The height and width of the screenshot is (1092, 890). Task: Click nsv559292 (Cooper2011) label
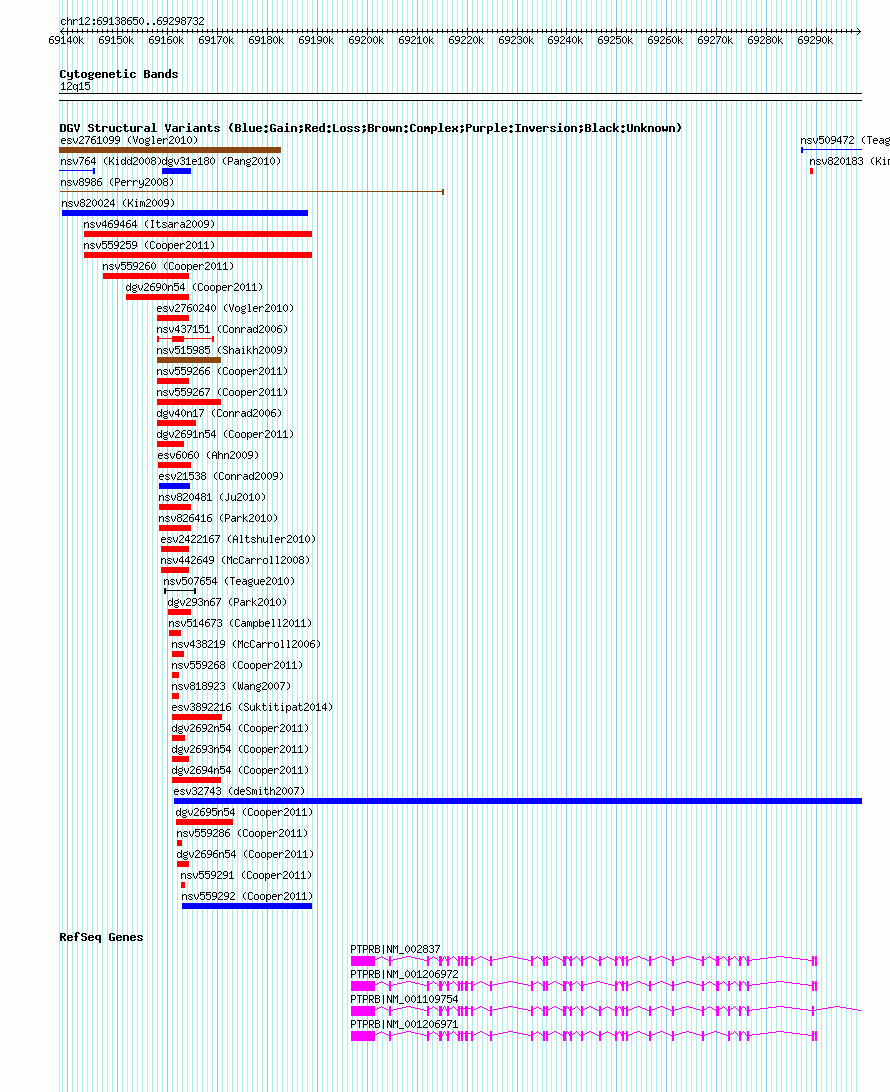pyautogui.click(x=247, y=895)
